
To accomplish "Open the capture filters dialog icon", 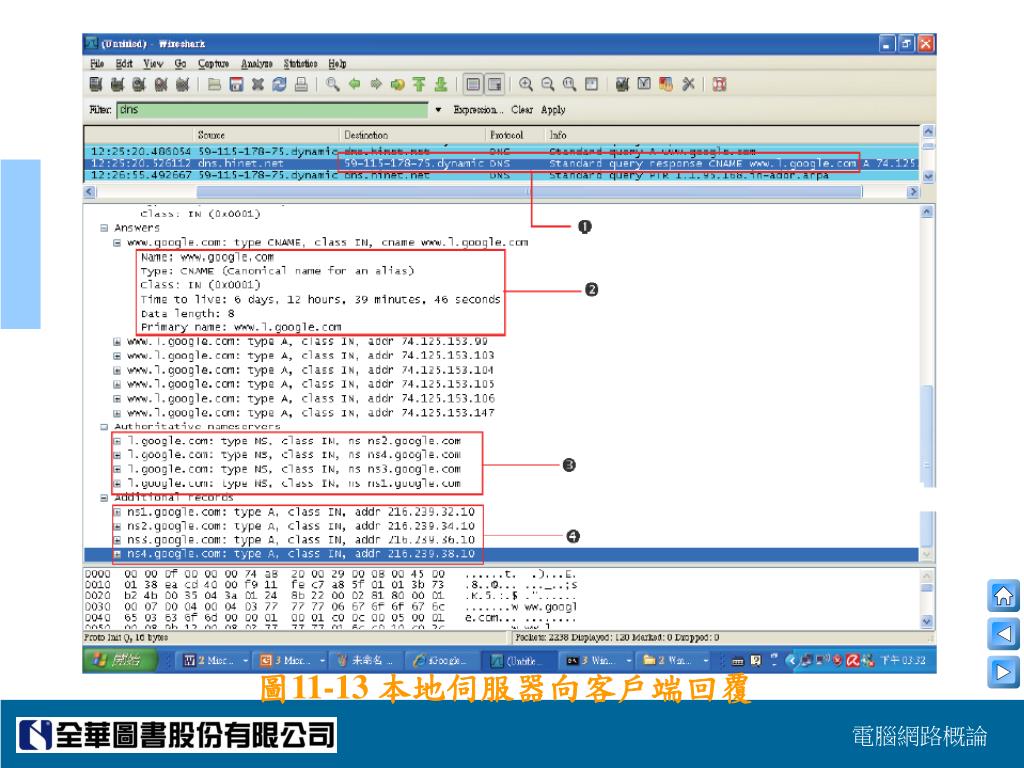I will click(622, 84).
